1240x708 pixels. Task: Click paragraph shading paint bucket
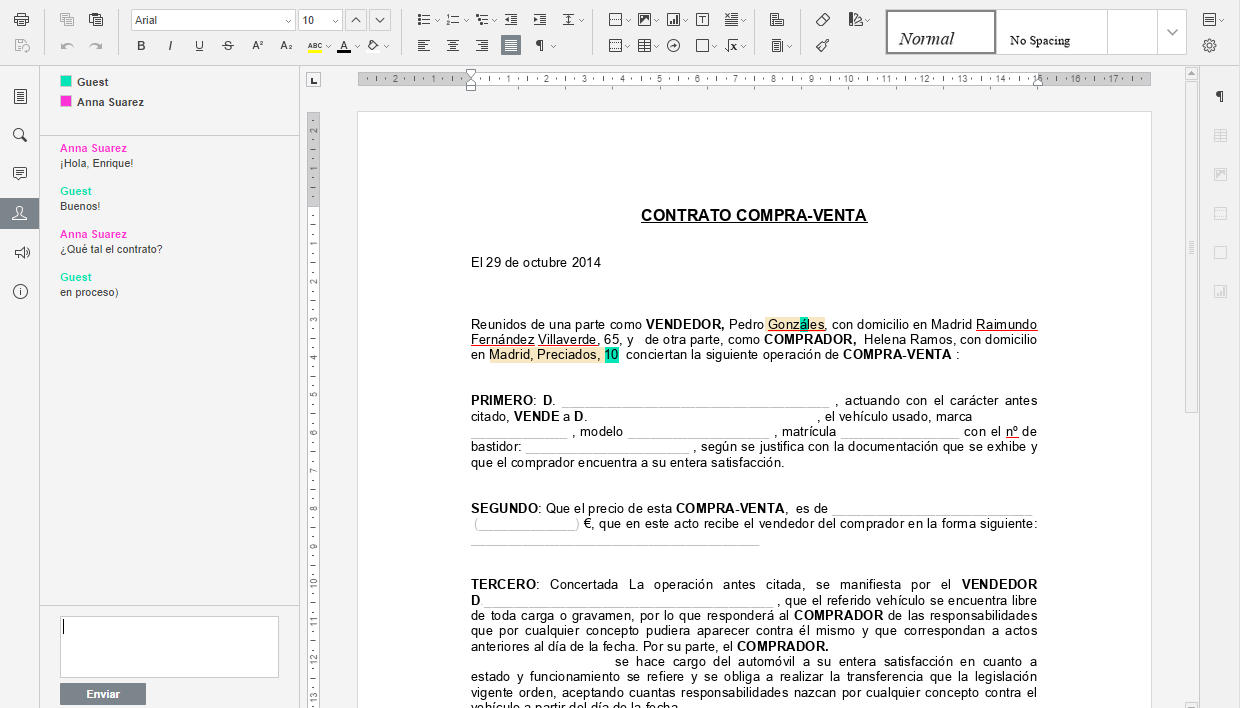[373, 46]
